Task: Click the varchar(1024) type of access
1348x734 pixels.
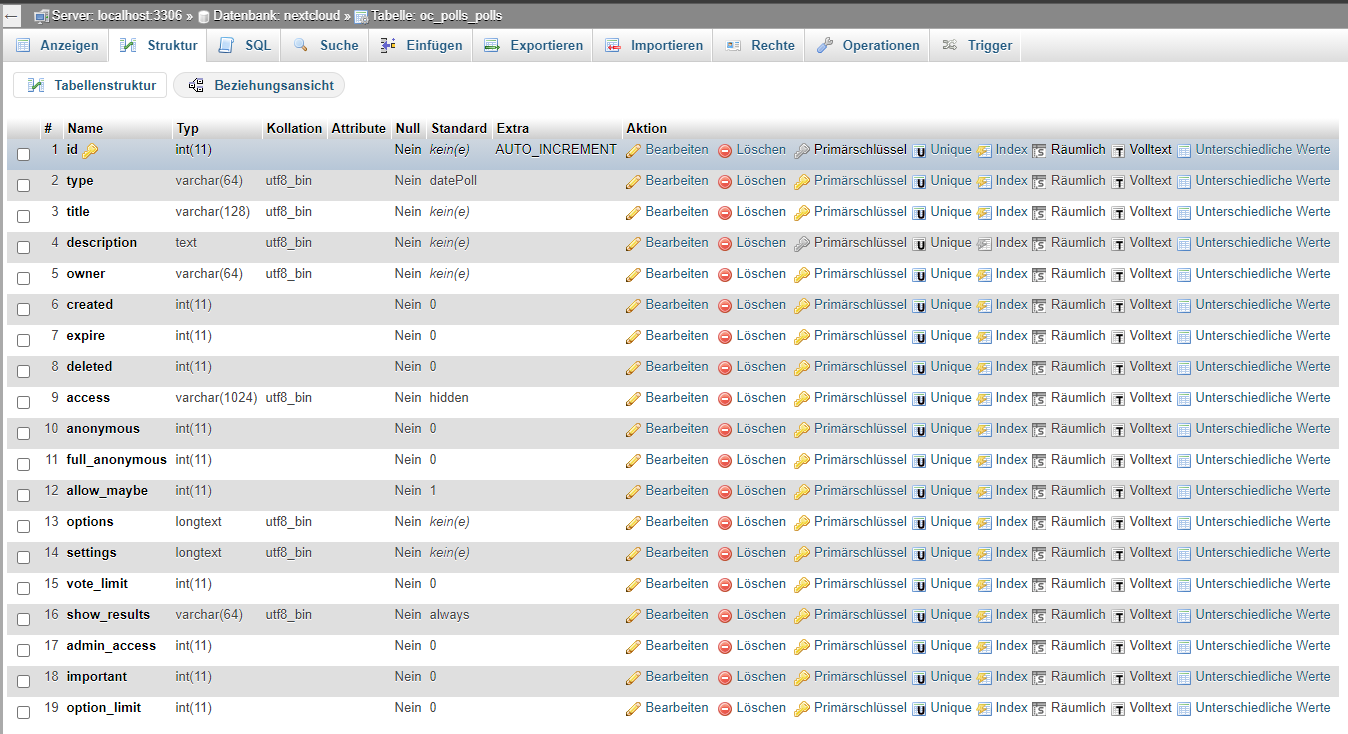Action: (216, 398)
